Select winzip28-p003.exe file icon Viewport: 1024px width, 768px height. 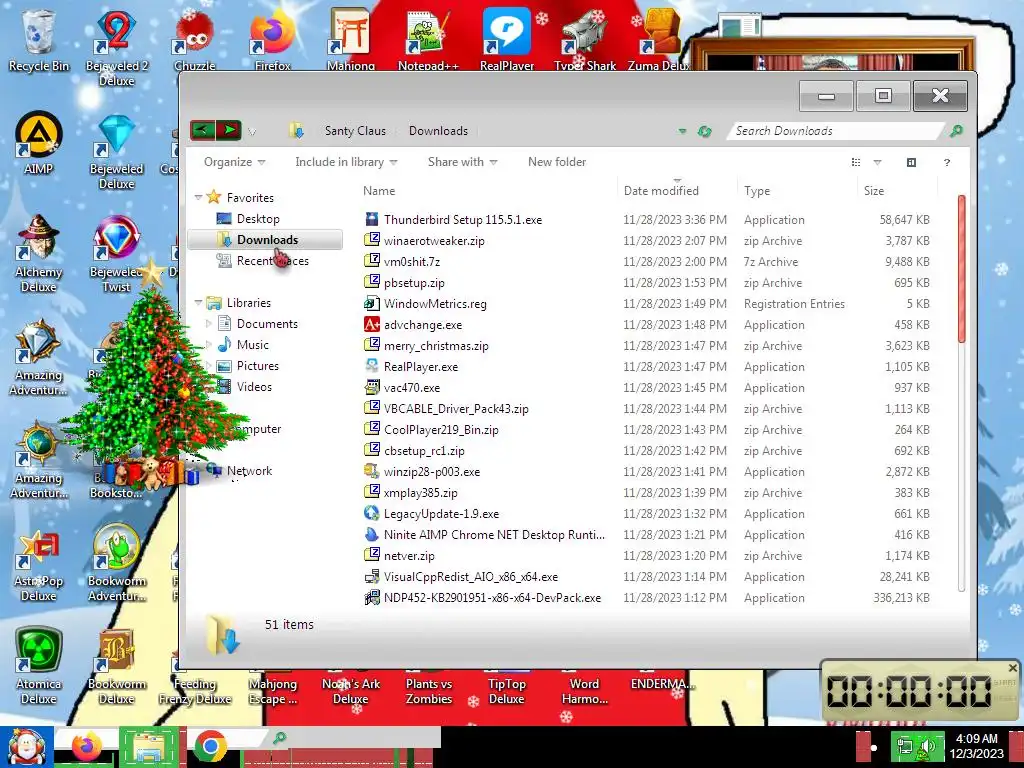tap(372, 472)
